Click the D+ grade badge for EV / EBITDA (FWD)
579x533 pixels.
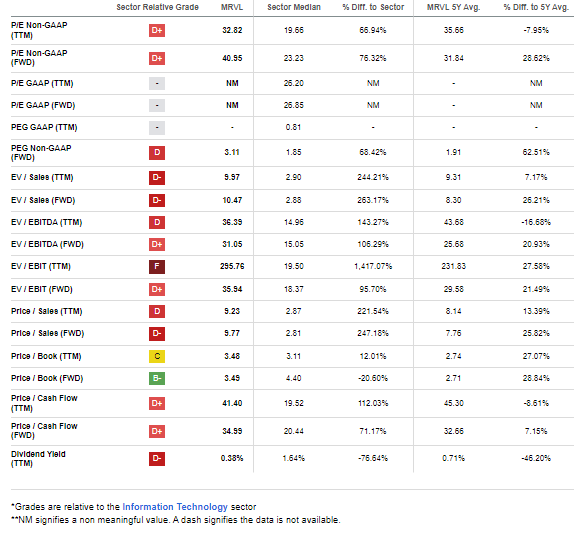(x=157, y=244)
